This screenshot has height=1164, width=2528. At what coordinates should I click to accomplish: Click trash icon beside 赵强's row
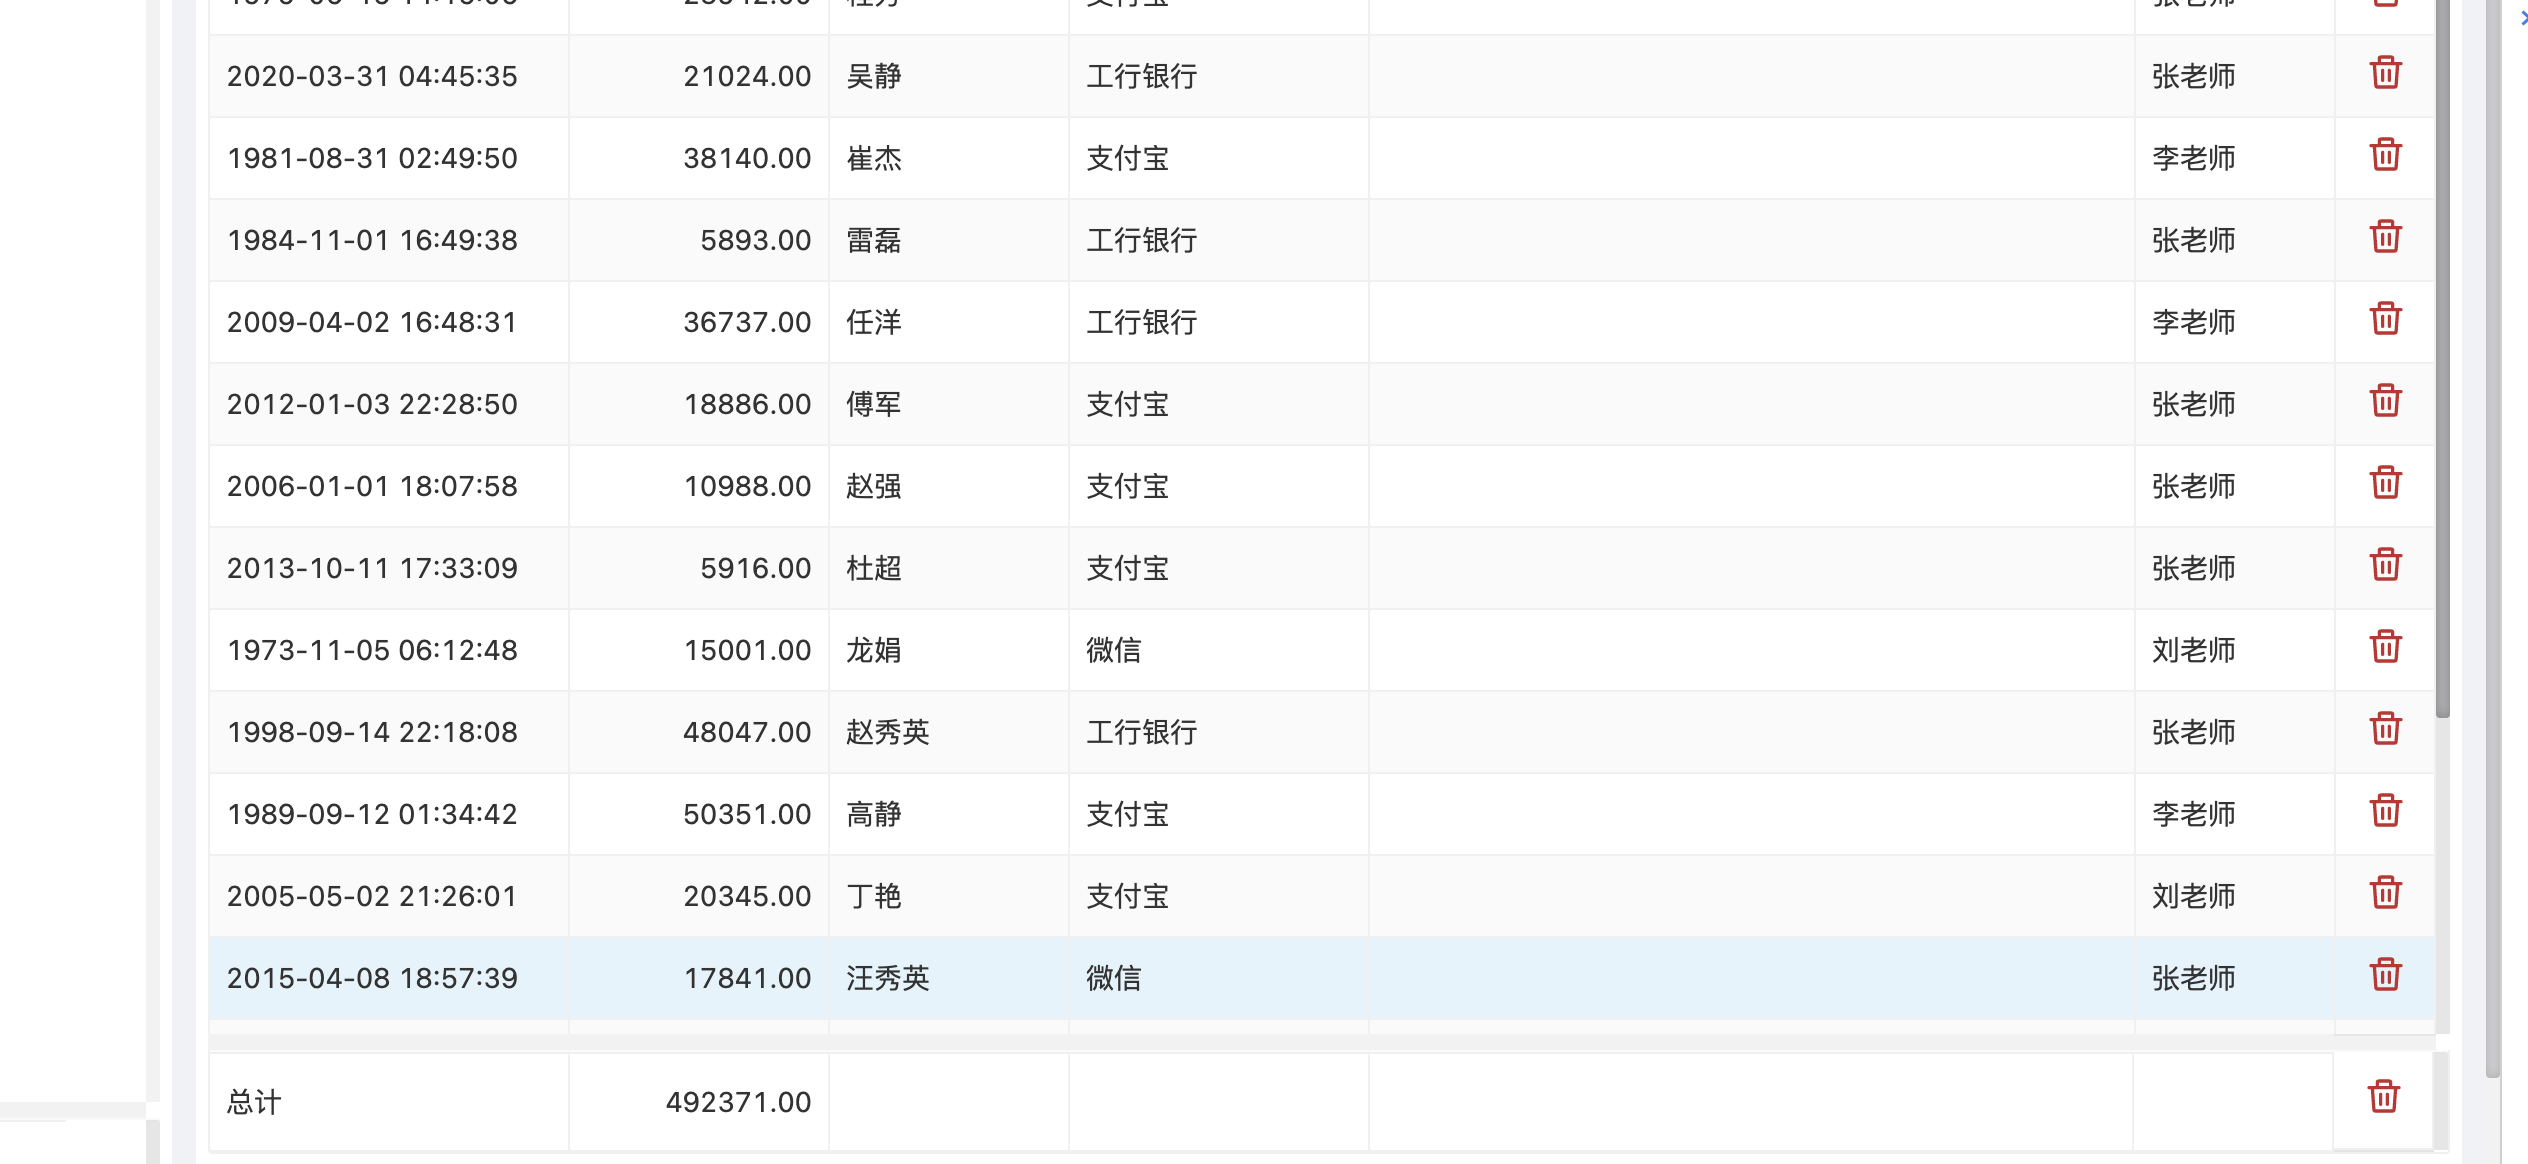pos(2387,484)
